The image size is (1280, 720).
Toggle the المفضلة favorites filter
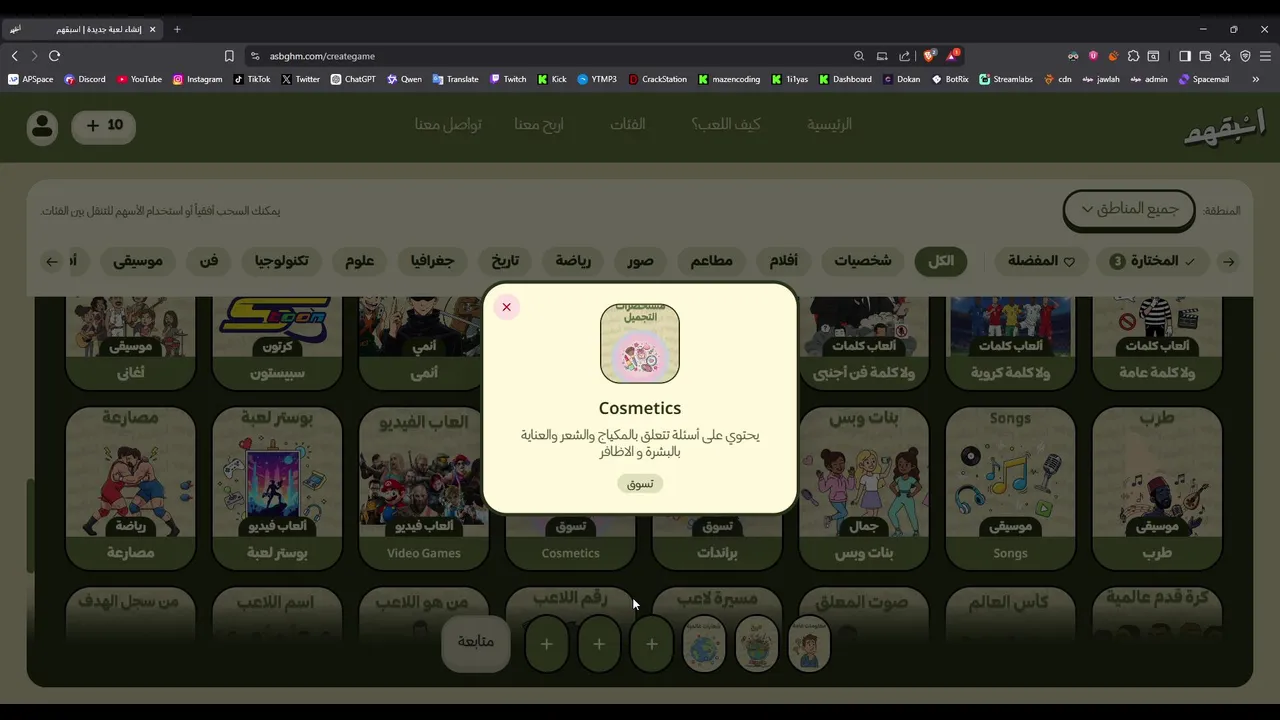1041,261
